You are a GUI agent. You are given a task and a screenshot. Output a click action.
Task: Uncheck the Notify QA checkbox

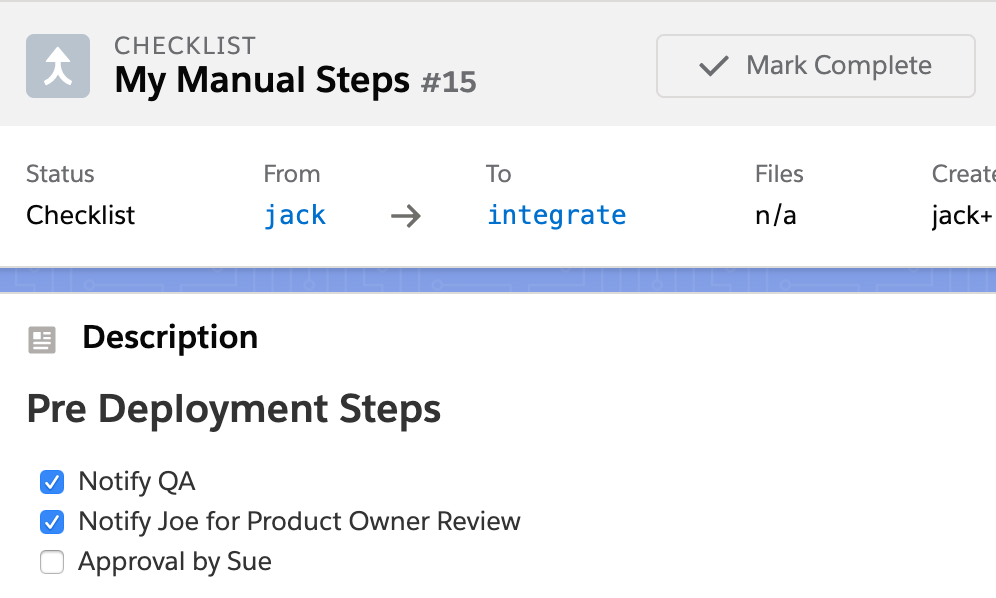point(51,482)
